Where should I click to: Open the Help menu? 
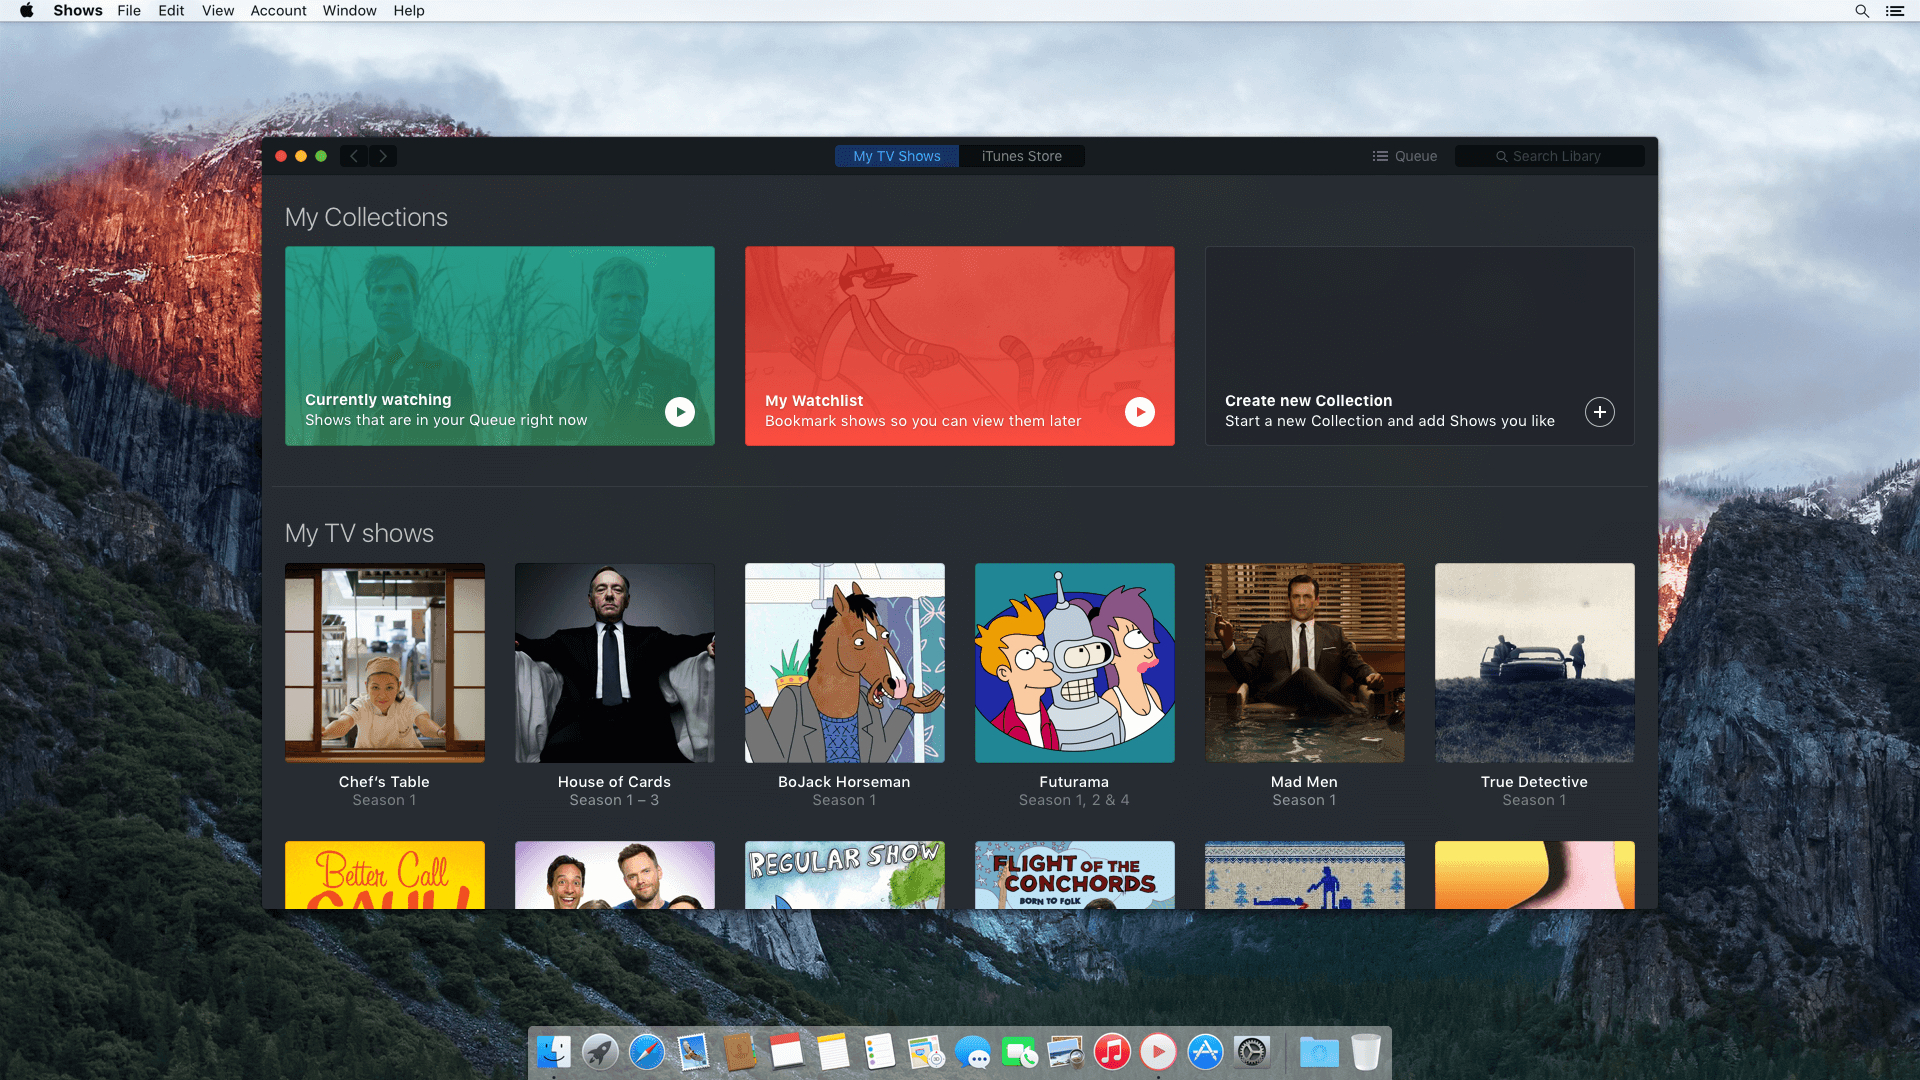(x=409, y=11)
